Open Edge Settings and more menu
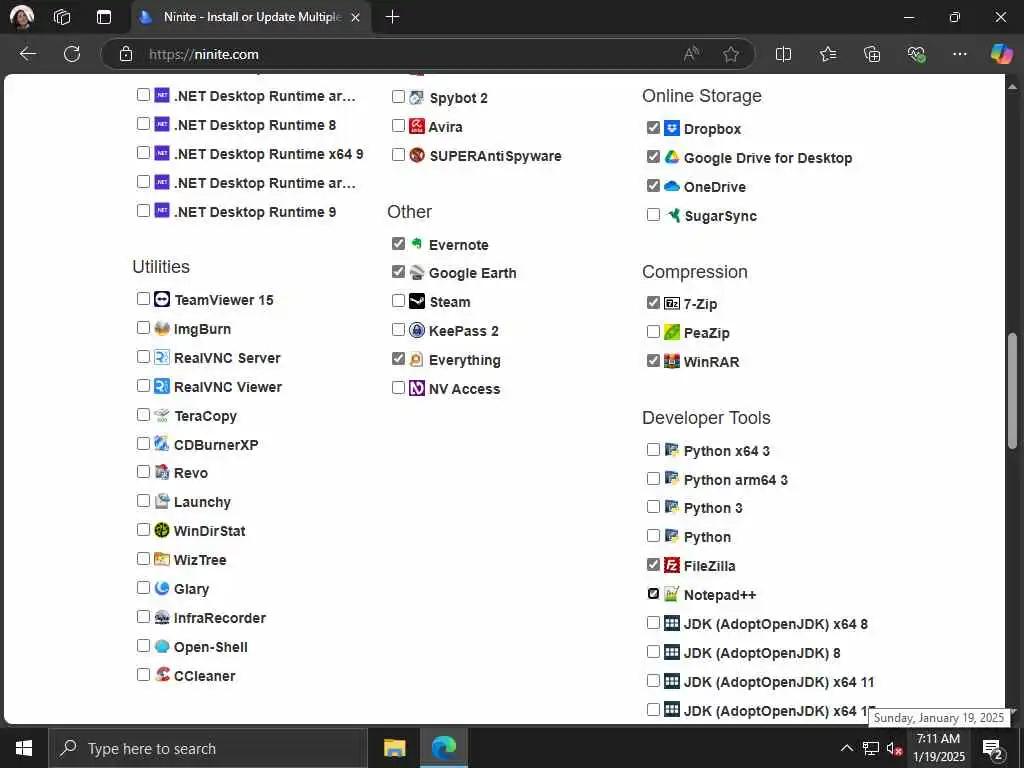This screenshot has height=768, width=1024. [959, 54]
